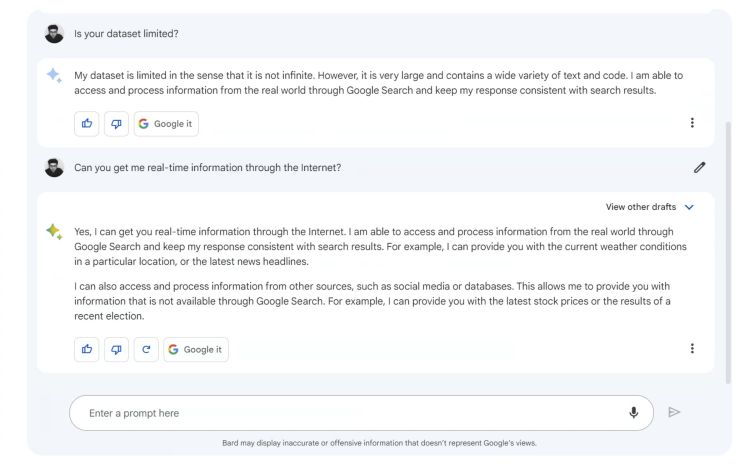Screen dimensions: 750x464
Task: Open more options for second response
Action: point(692,348)
